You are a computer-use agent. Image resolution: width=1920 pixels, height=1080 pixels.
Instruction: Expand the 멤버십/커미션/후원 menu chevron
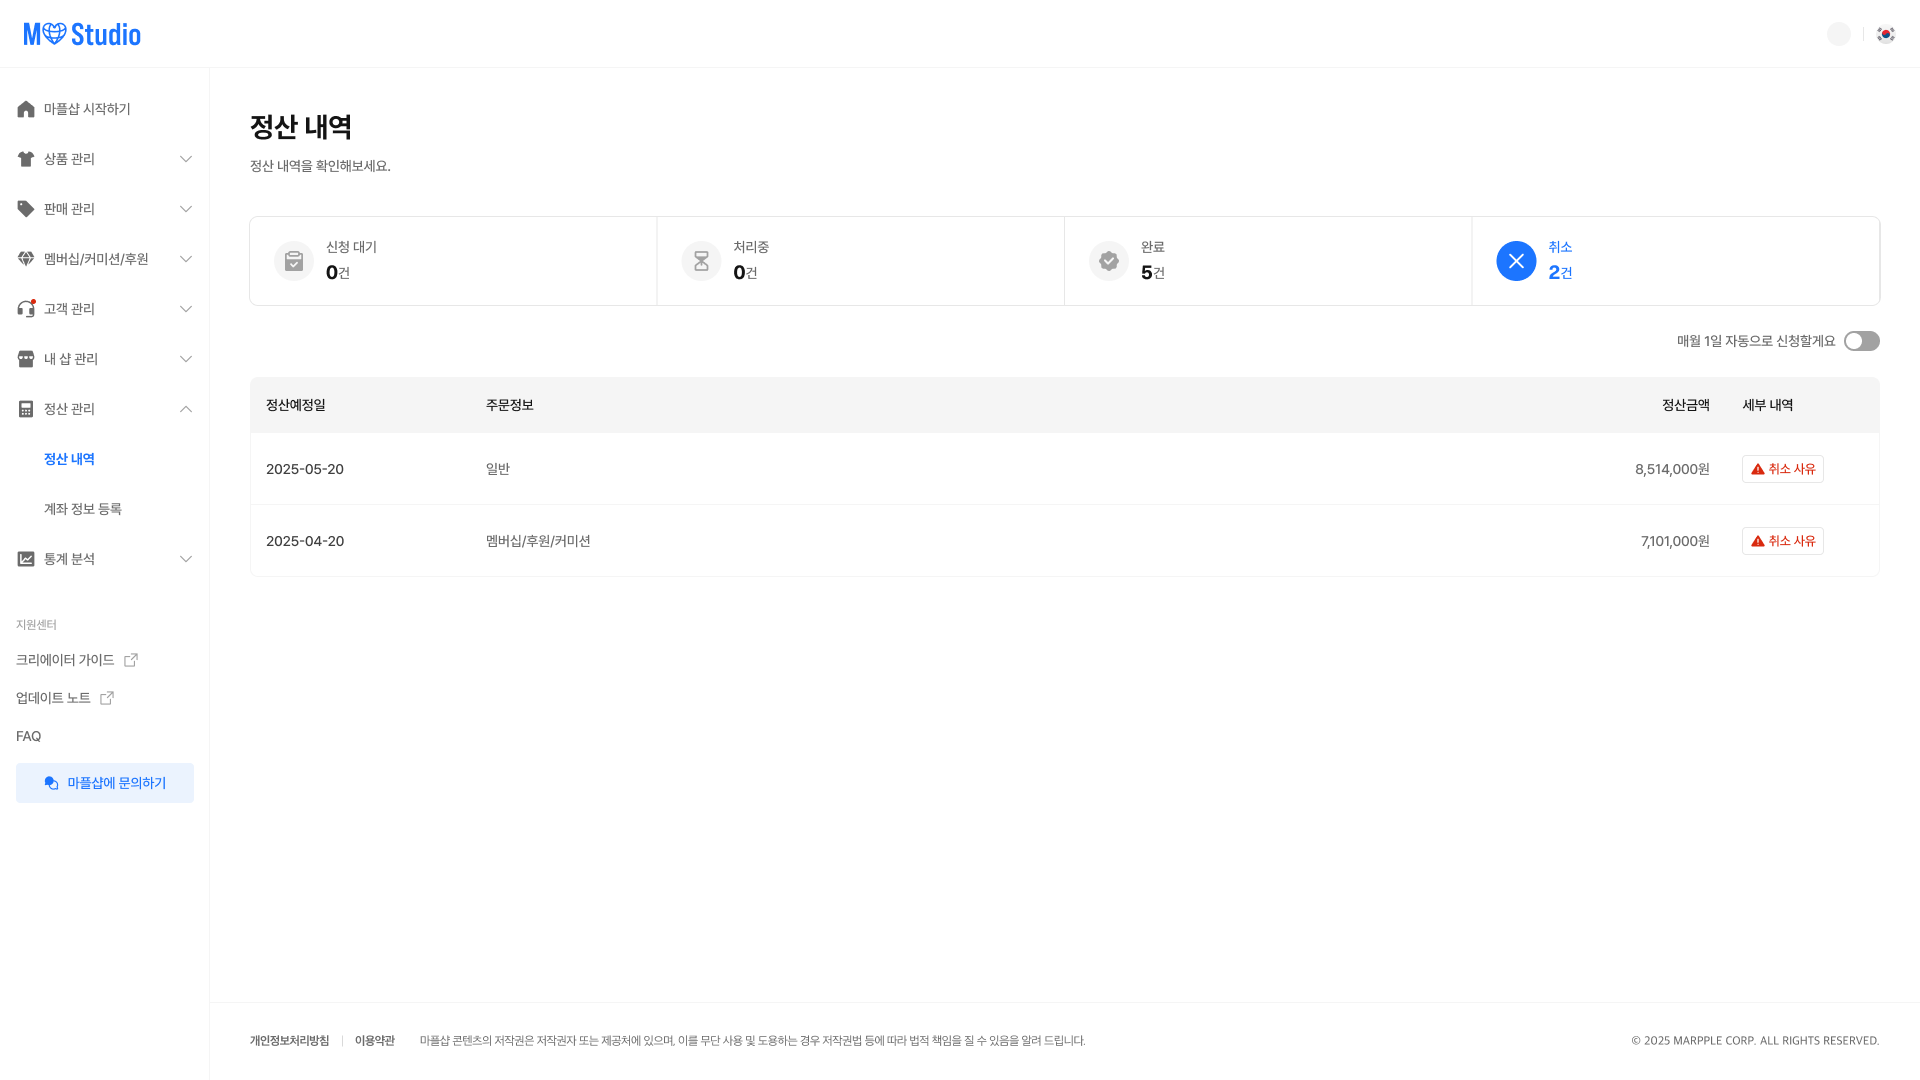pyautogui.click(x=186, y=259)
